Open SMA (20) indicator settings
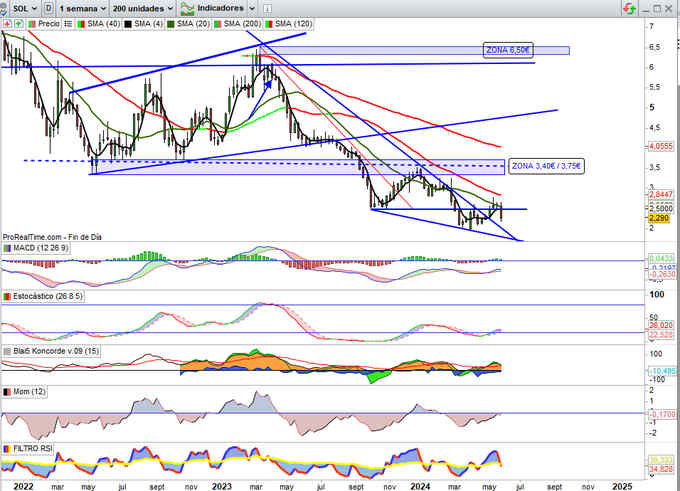 pyautogui.click(x=193, y=23)
